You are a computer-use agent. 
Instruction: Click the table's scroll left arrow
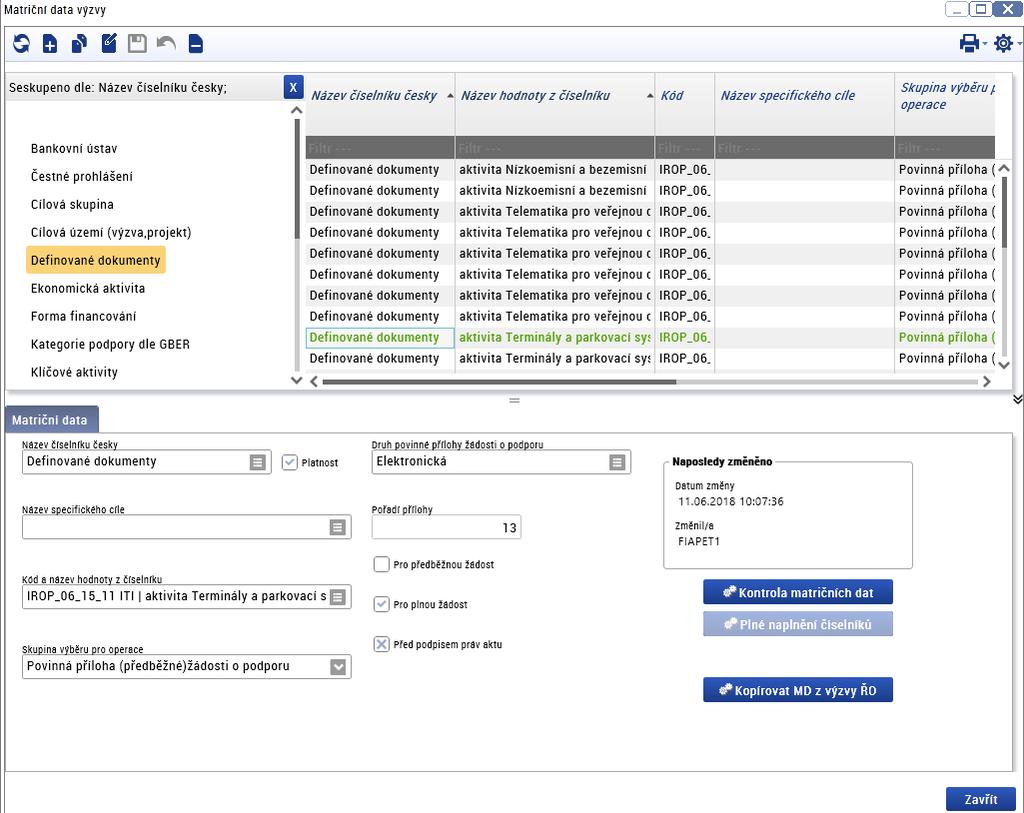click(x=314, y=381)
